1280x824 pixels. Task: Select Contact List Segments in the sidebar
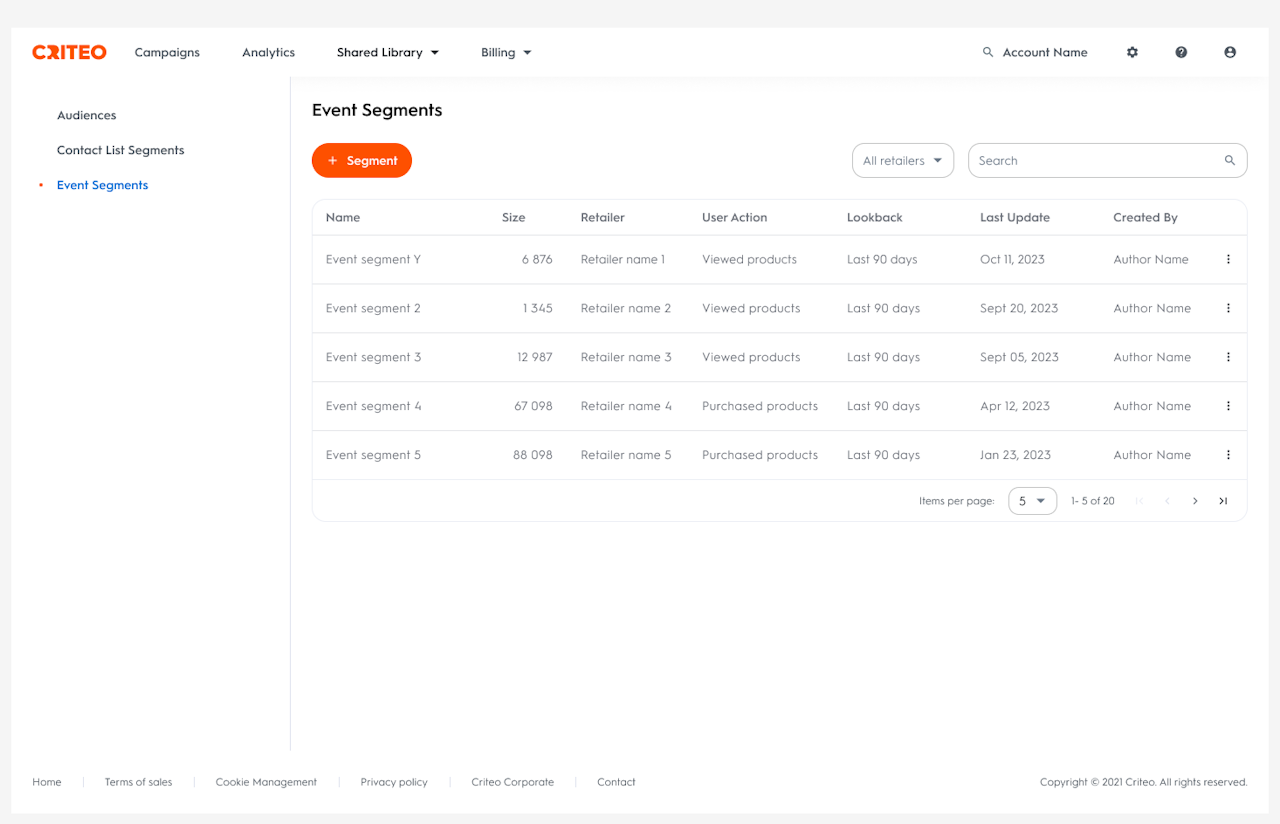pos(121,150)
